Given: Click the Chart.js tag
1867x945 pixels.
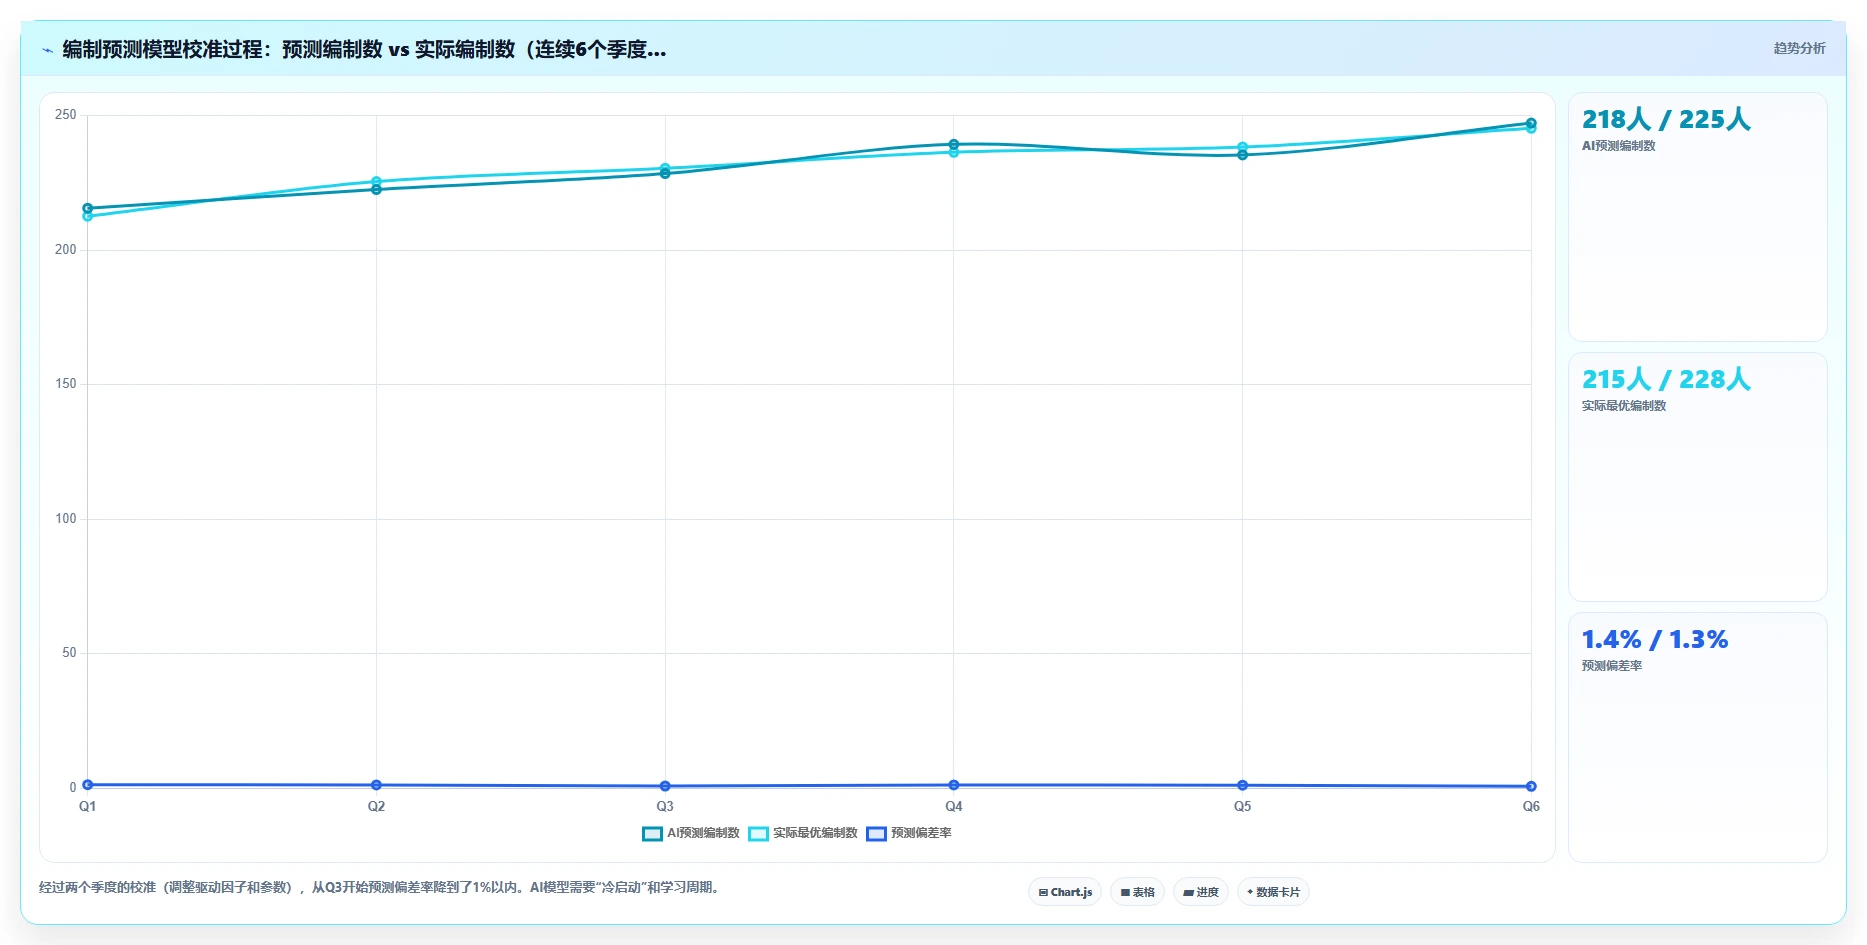Looking at the screenshot, I should pos(1065,892).
